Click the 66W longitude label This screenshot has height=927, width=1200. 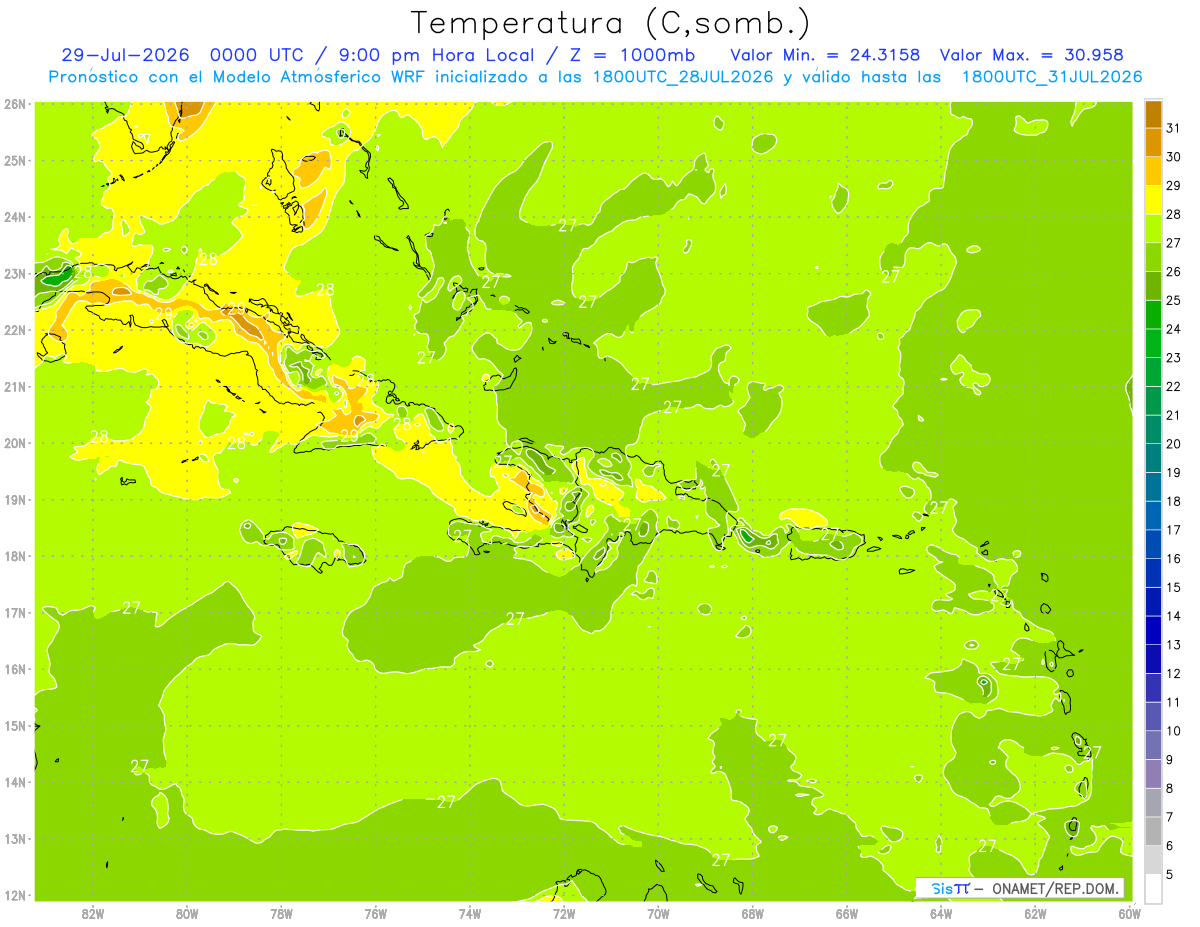(846, 914)
